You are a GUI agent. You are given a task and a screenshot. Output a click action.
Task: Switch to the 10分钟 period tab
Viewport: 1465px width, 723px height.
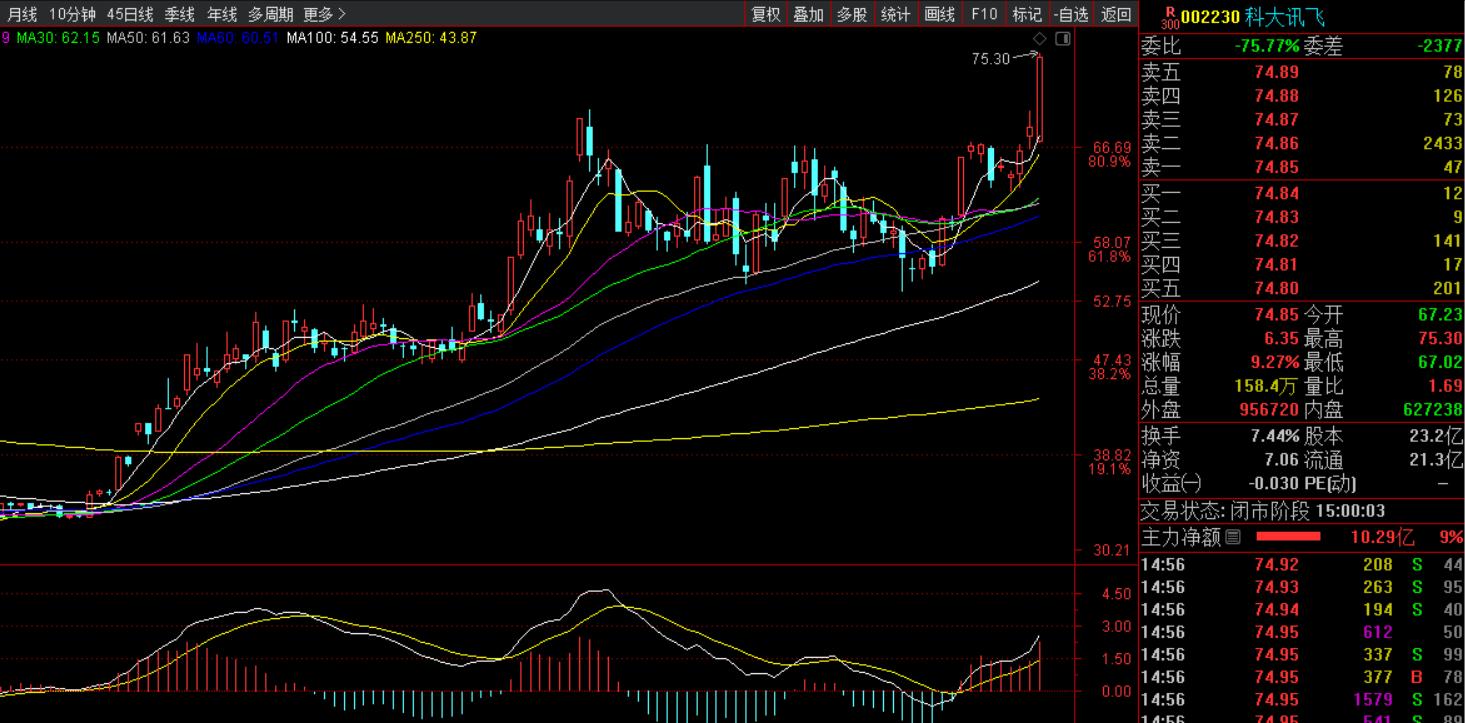point(71,14)
